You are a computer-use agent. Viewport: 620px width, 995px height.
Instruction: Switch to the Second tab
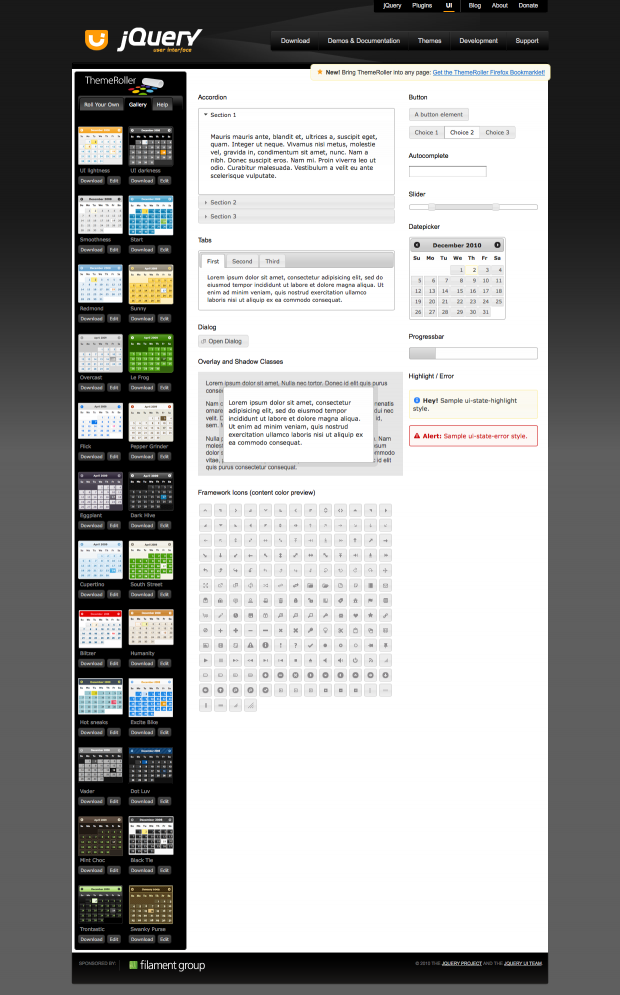pyautogui.click(x=242, y=261)
